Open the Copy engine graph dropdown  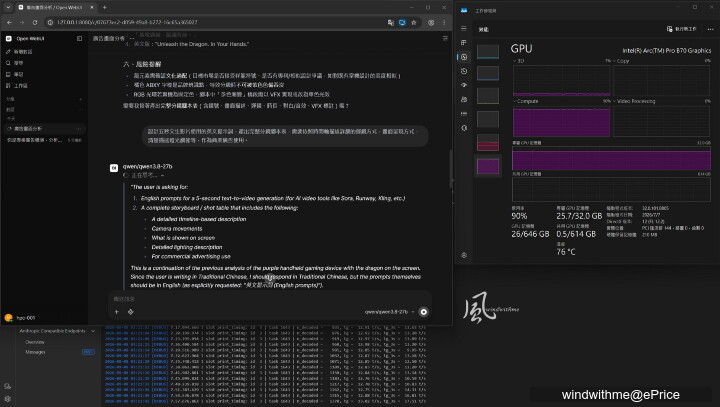[621, 61]
